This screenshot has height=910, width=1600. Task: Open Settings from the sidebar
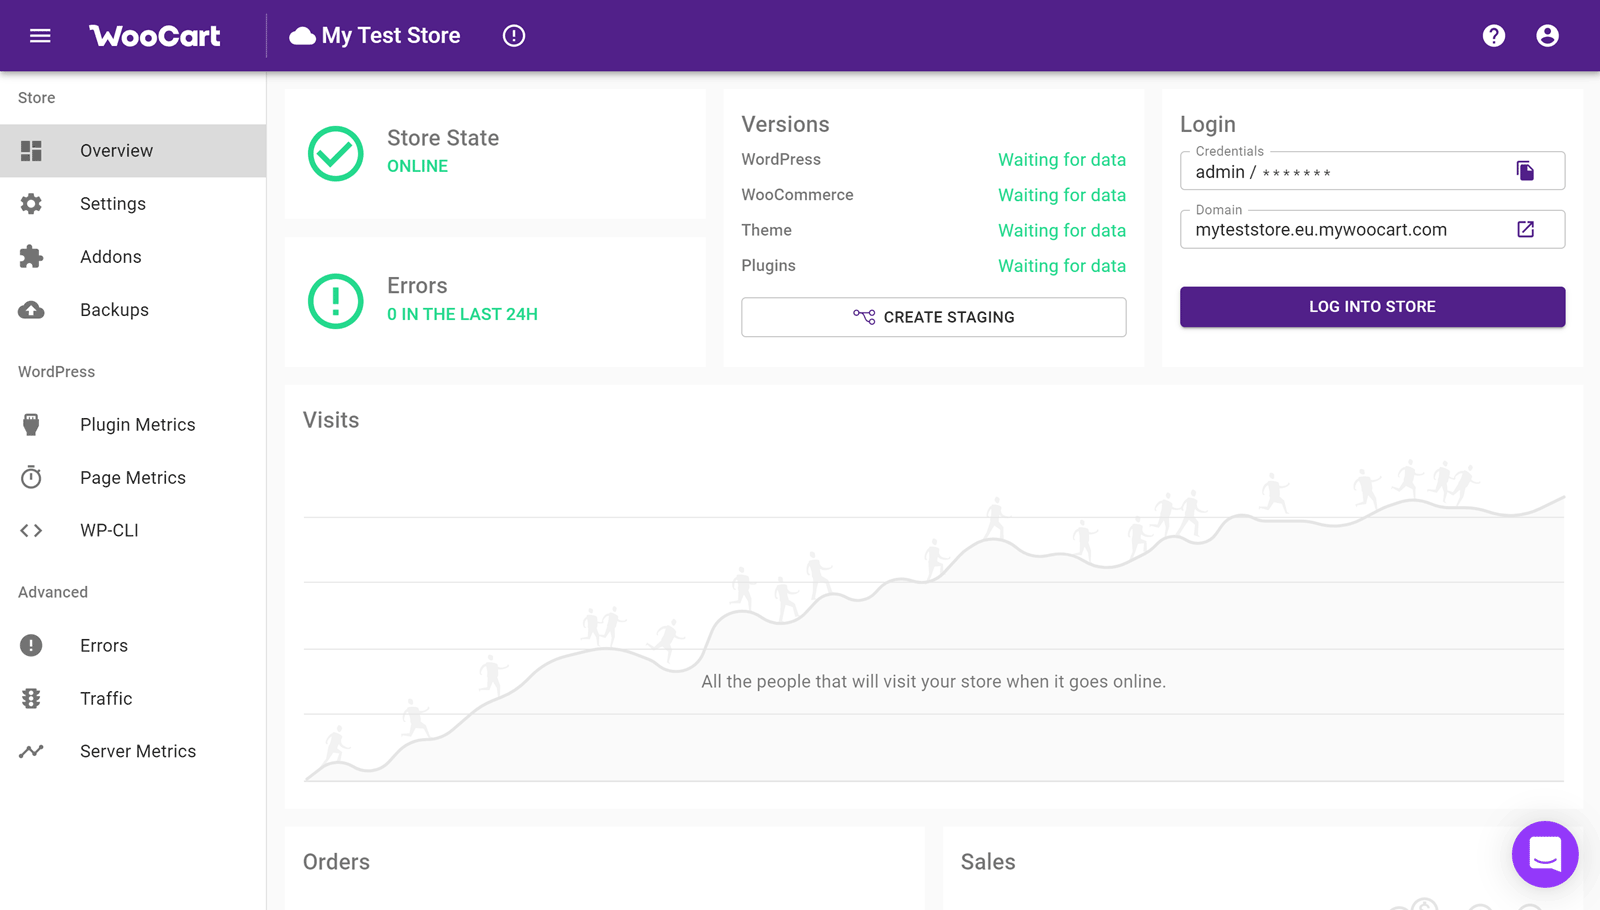tap(133, 204)
